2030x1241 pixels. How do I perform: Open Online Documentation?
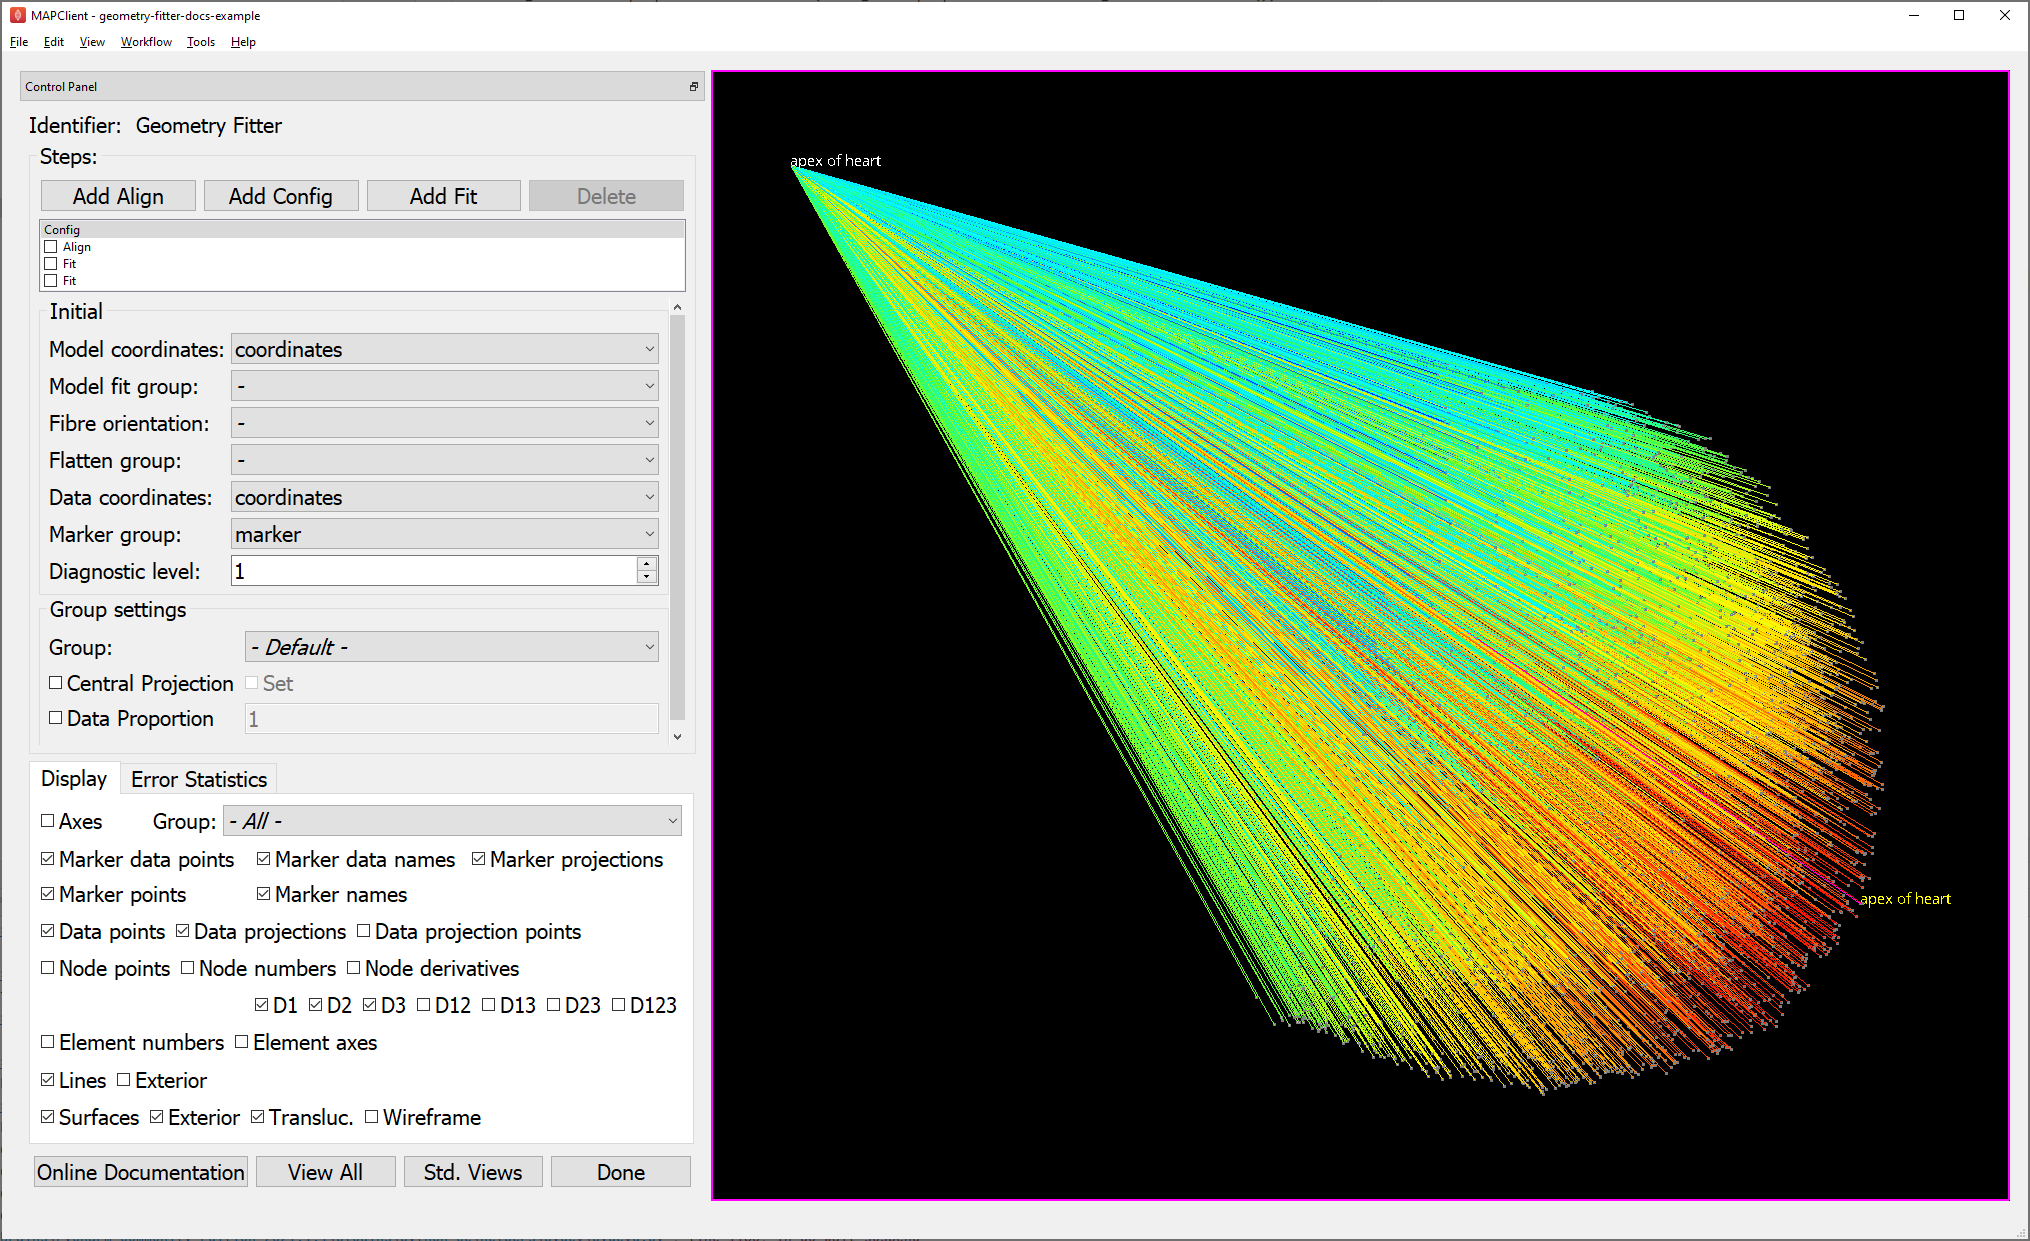click(x=141, y=1172)
